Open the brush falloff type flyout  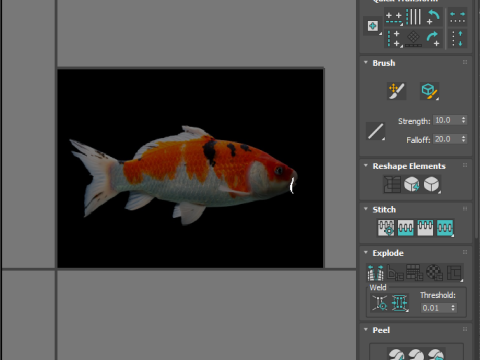pyautogui.click(x=375, y=131)
